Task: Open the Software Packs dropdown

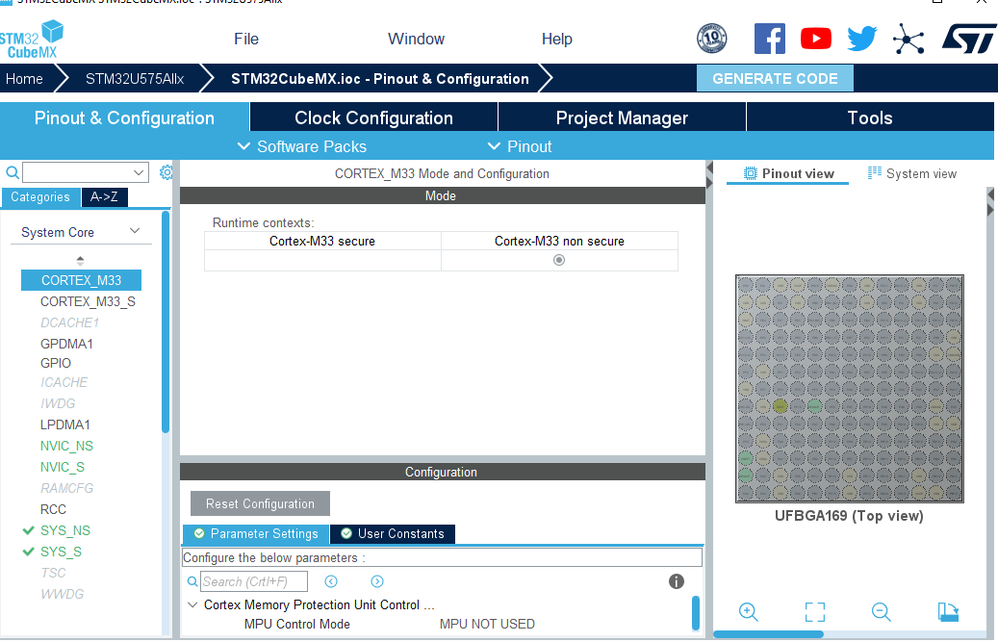Action: pos(302,146)
